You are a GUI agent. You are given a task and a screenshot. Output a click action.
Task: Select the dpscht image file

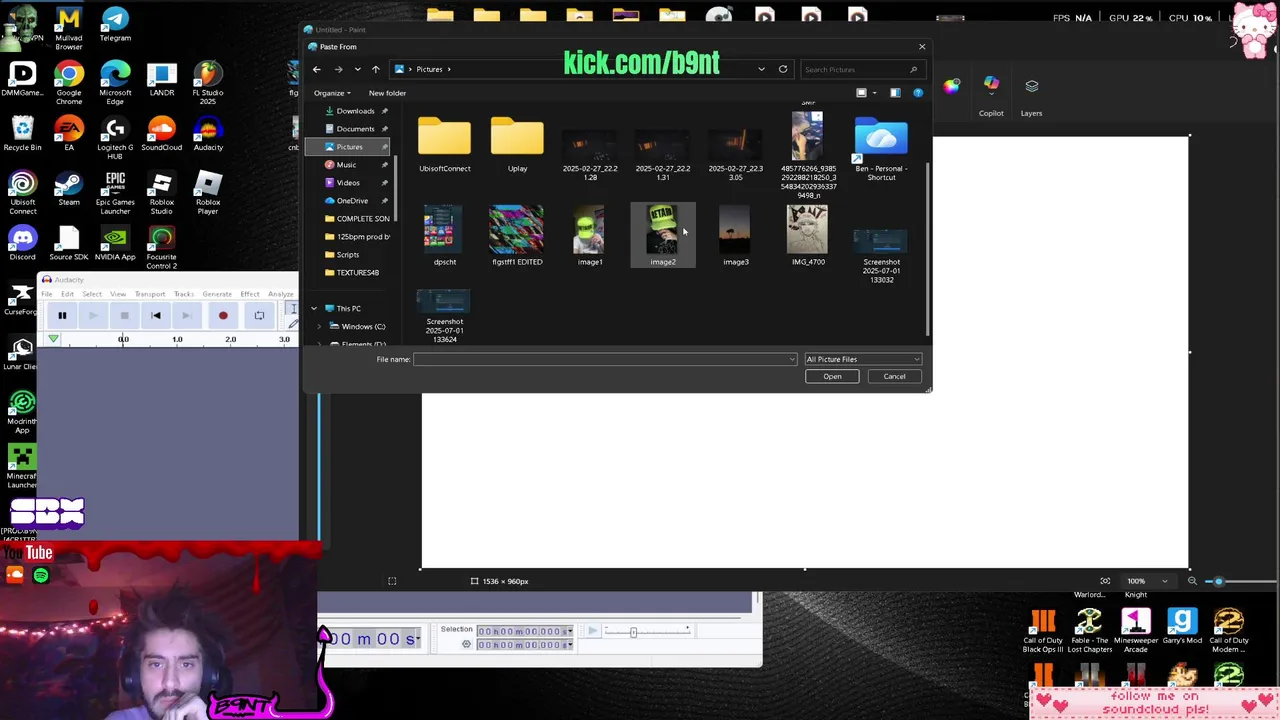pos(444,236)
